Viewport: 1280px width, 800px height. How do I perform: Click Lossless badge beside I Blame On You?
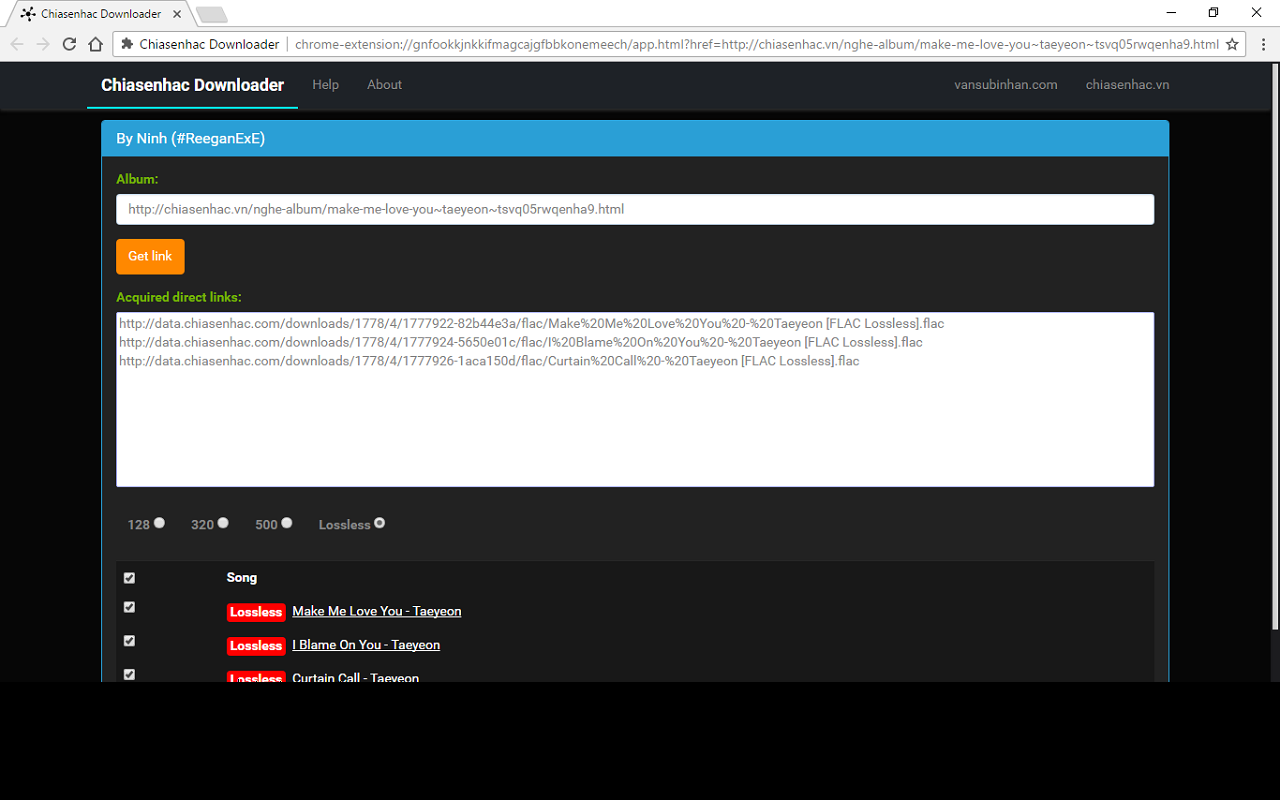click(x=256, y=646)
